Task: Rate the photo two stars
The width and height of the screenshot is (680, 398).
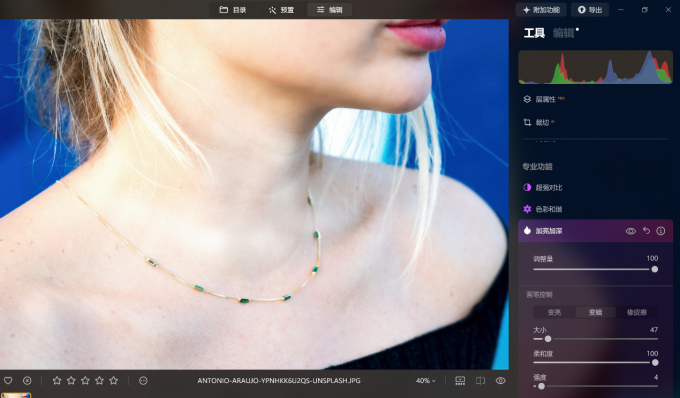Action: point(71,381)
